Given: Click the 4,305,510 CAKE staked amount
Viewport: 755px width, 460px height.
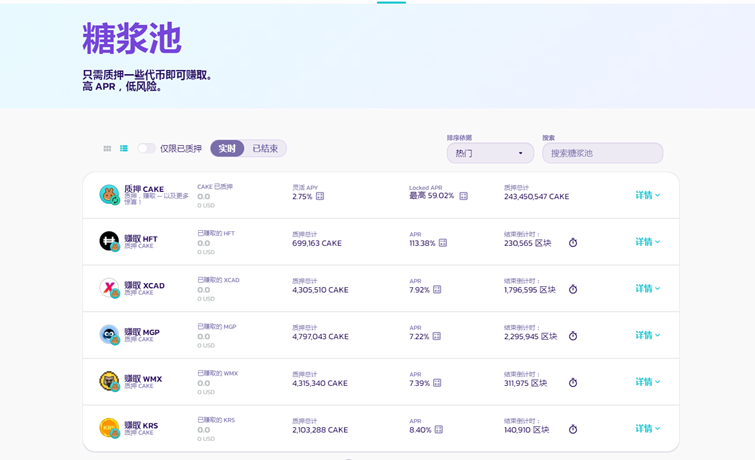Looking at the screenshot, I should pos(320,290).
